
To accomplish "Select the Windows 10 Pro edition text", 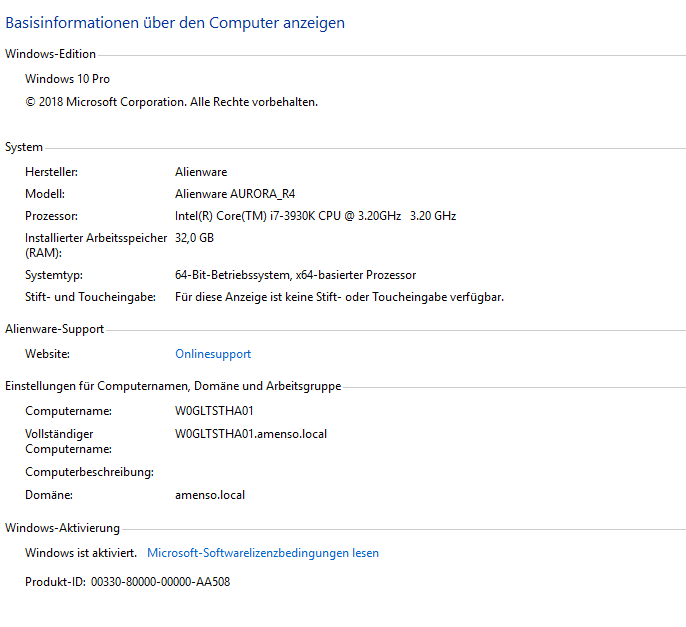I will tap(67, 79).
